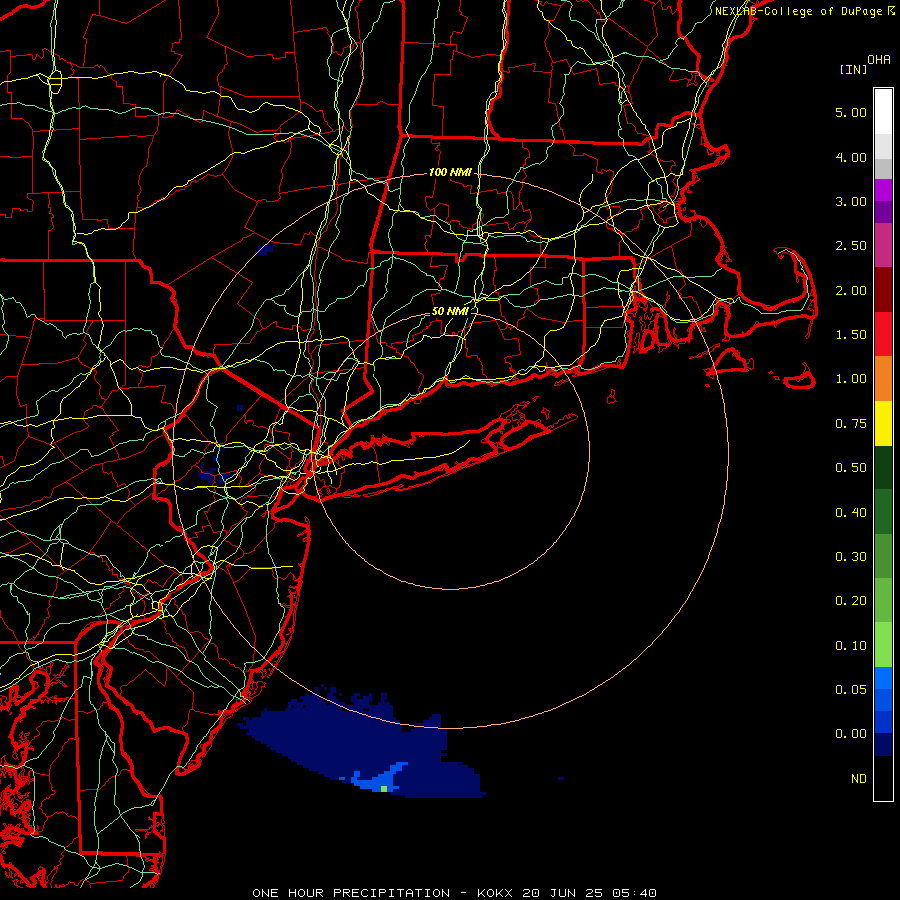Click the 0.75 legend value
Screen dimensions: 900x900
click(851, 424)
